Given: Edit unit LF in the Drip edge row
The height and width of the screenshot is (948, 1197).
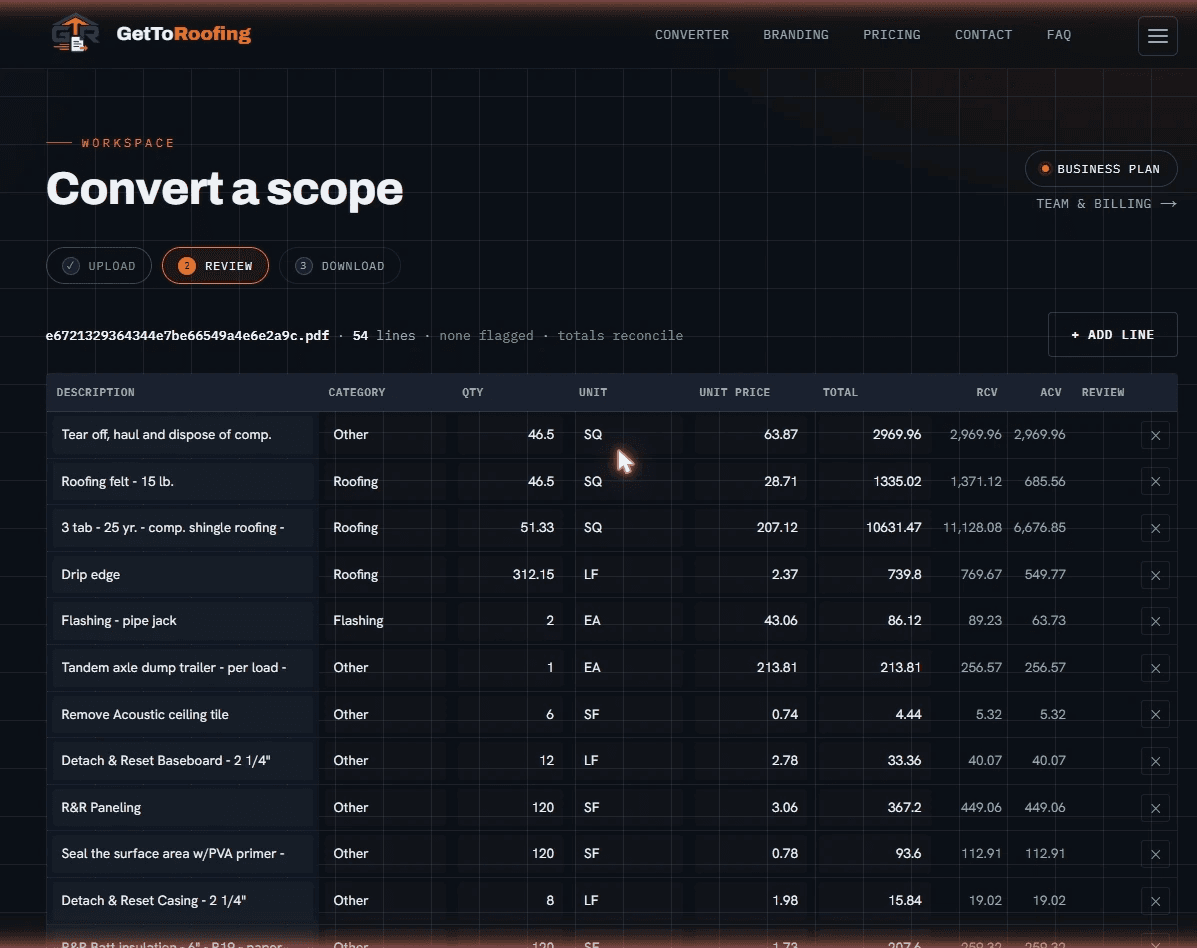Looking at the screenshot, I should coord(629,574).
